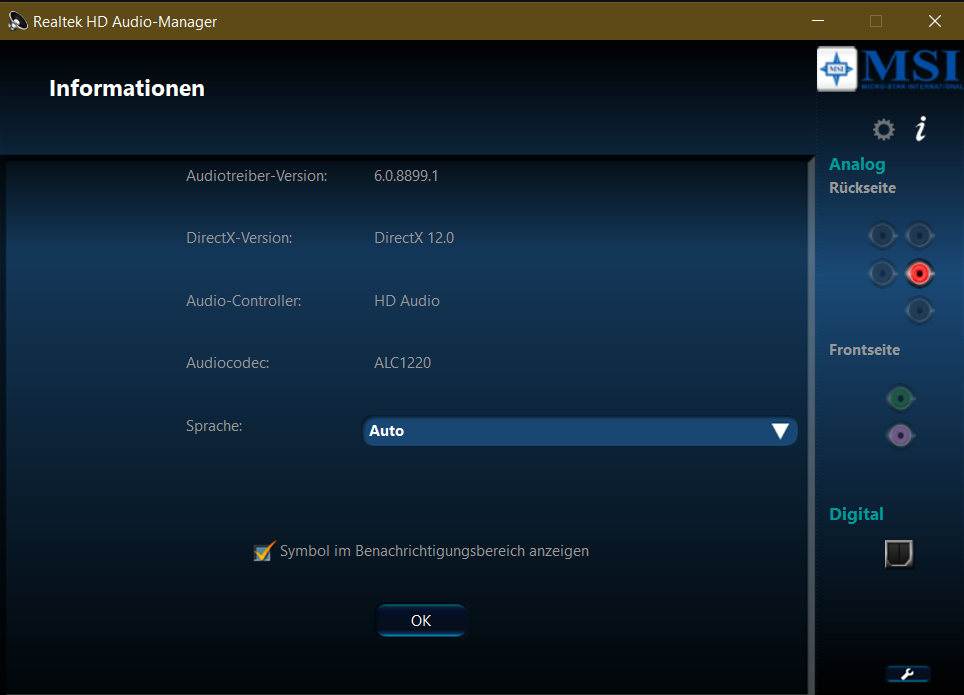Click the green front panel jack
Viewport: 964px width, 695px height.
[x=900, y=399]
